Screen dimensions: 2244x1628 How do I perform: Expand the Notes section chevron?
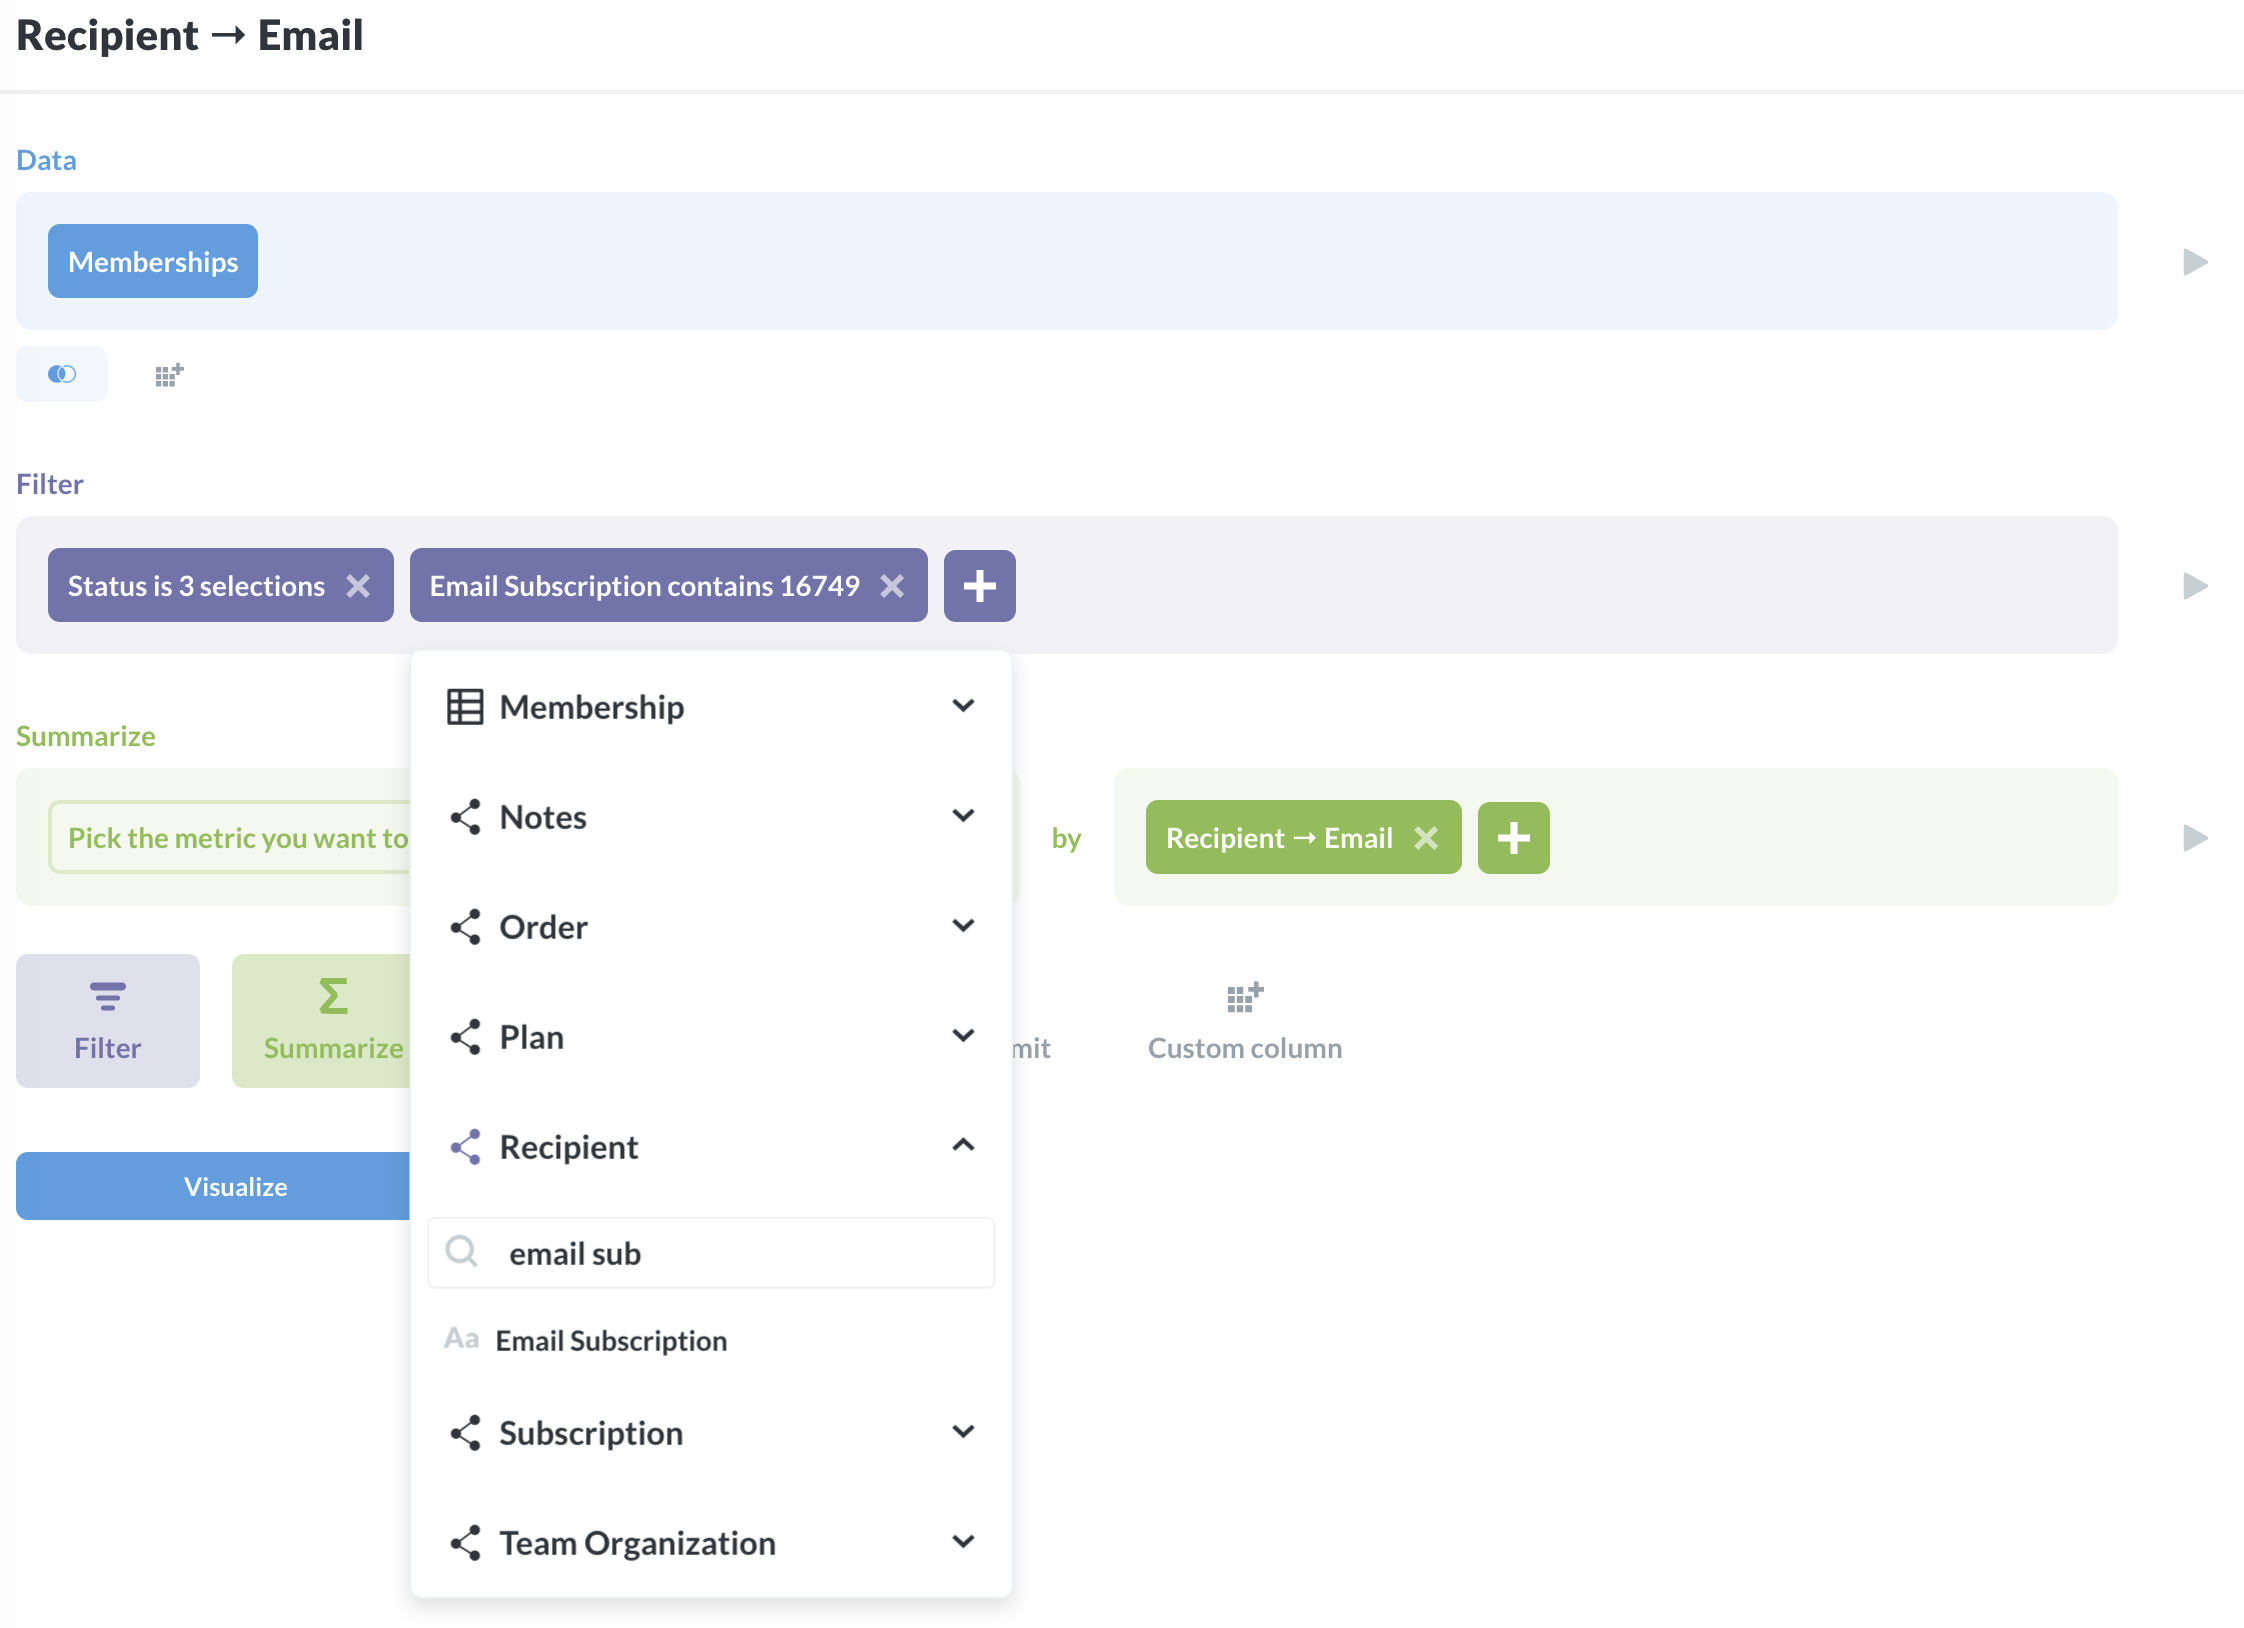tap(962, 816)
